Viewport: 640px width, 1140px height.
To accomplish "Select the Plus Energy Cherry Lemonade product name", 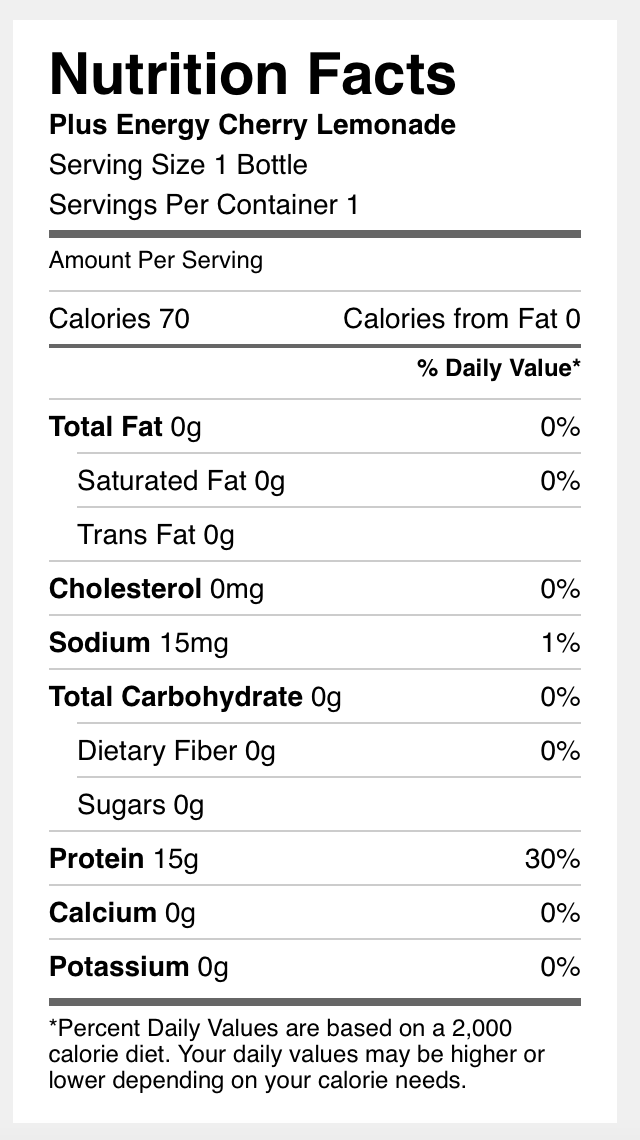I will (x=252, y=125).
